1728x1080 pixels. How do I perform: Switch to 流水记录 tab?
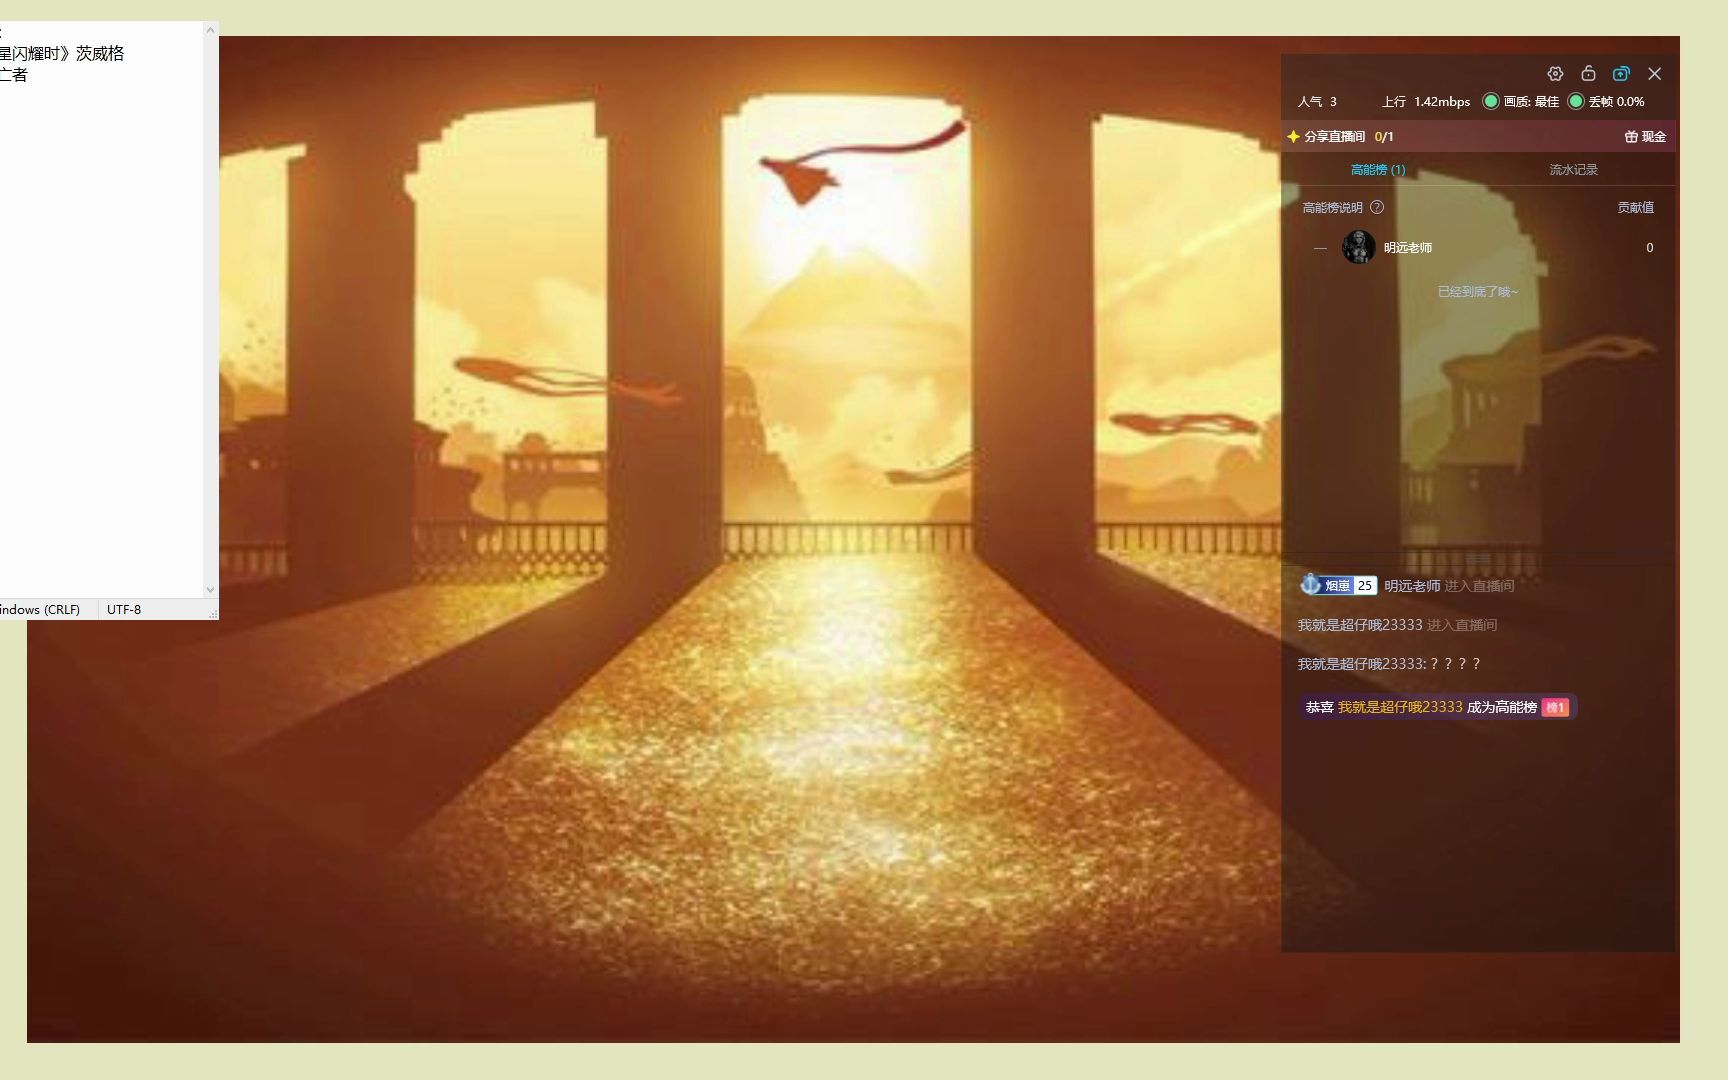tap(1574, 170)
